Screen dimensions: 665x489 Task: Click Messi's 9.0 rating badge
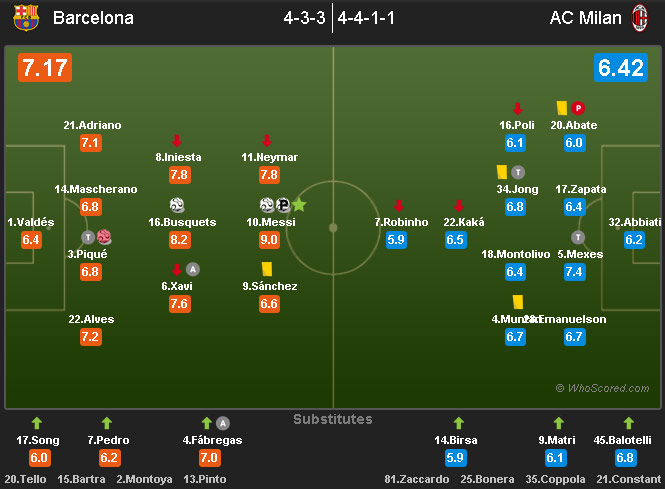(268, 240)
